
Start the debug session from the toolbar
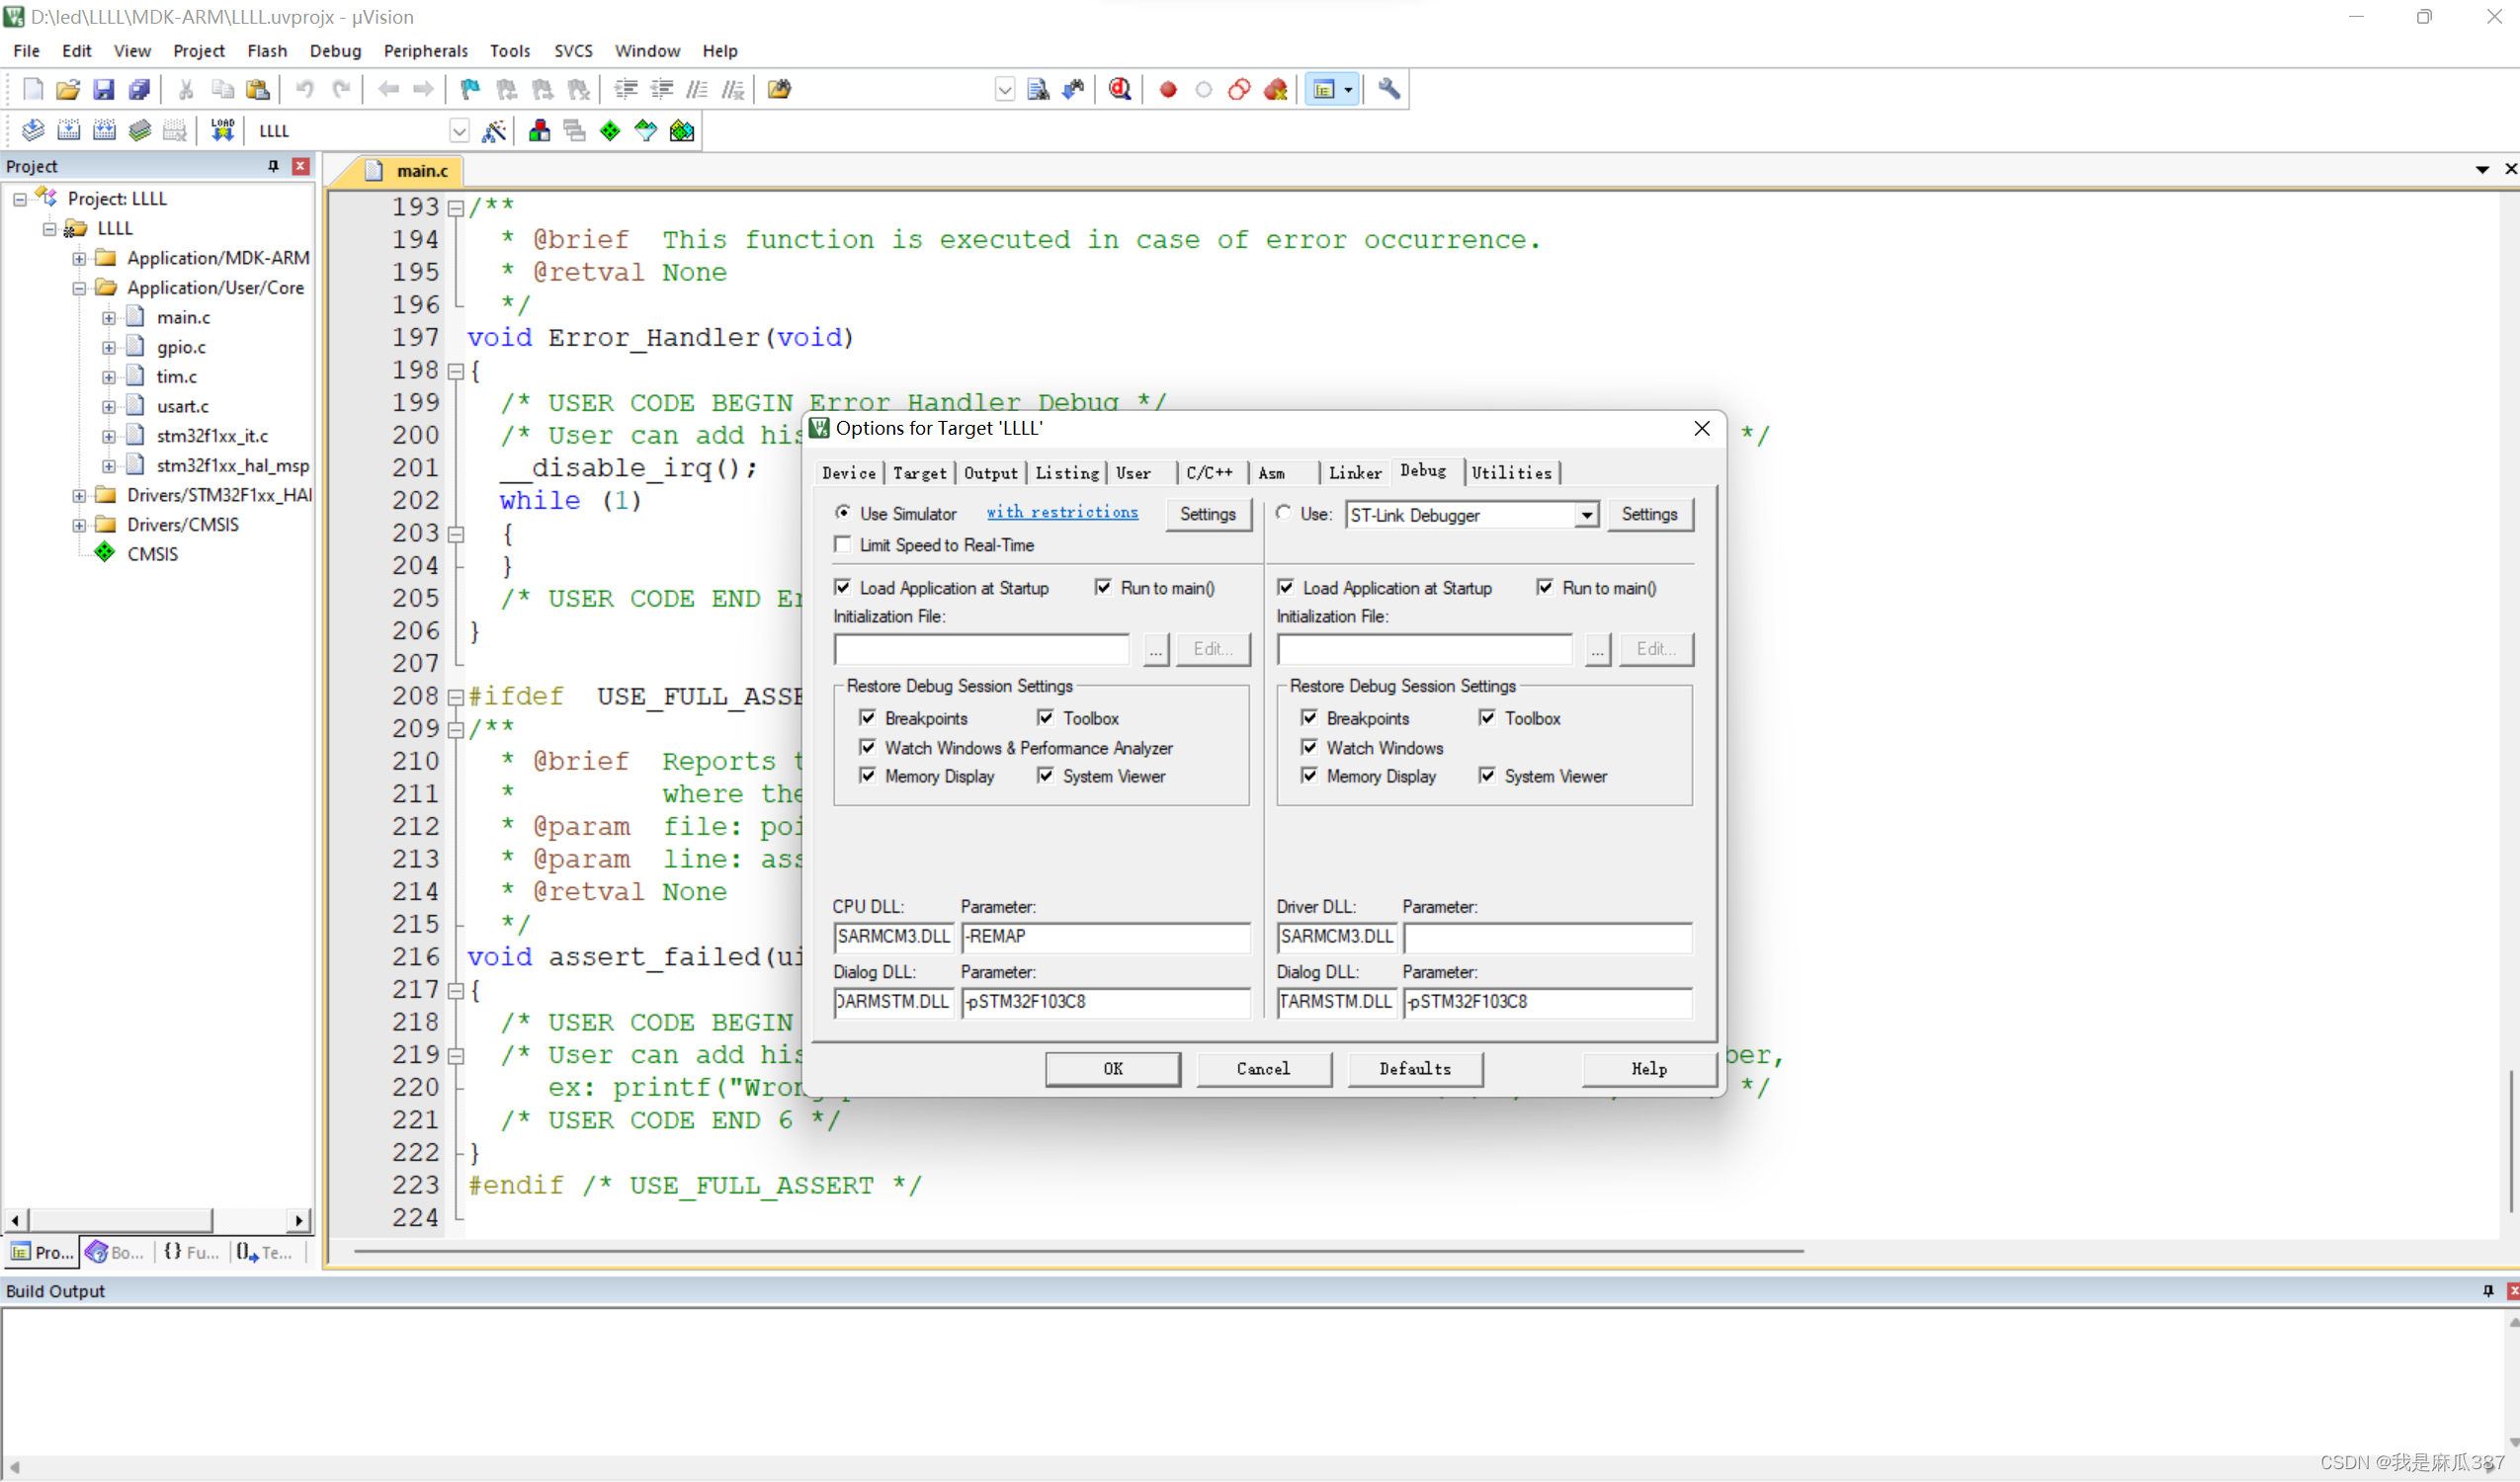pos(1119,89)
